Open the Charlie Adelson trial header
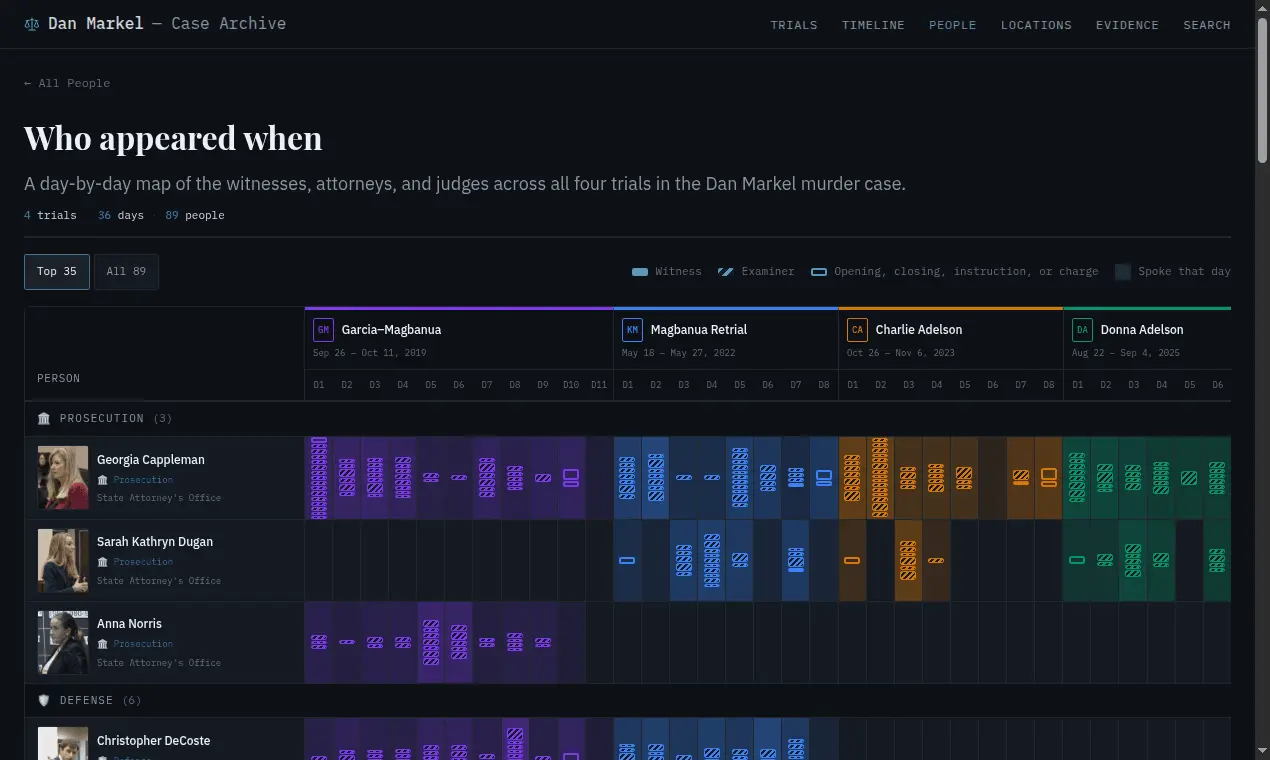 click(x=951, y=339)
